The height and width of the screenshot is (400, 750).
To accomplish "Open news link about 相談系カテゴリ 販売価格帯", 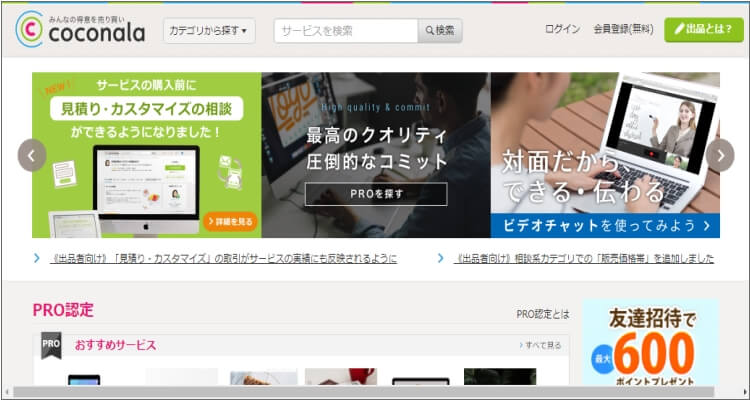I will [584, 259].
